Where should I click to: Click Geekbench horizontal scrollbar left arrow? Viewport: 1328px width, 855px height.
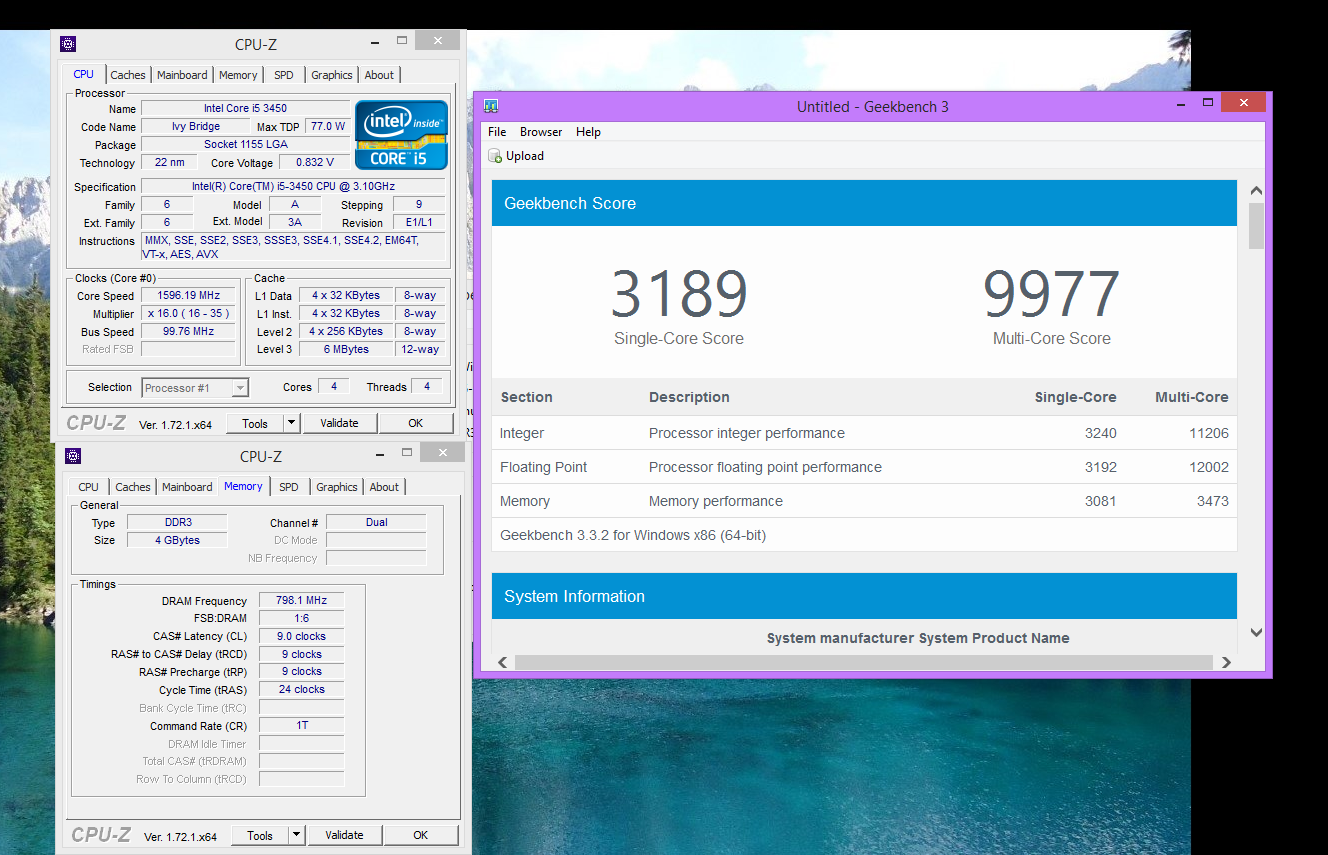(502, 662)
